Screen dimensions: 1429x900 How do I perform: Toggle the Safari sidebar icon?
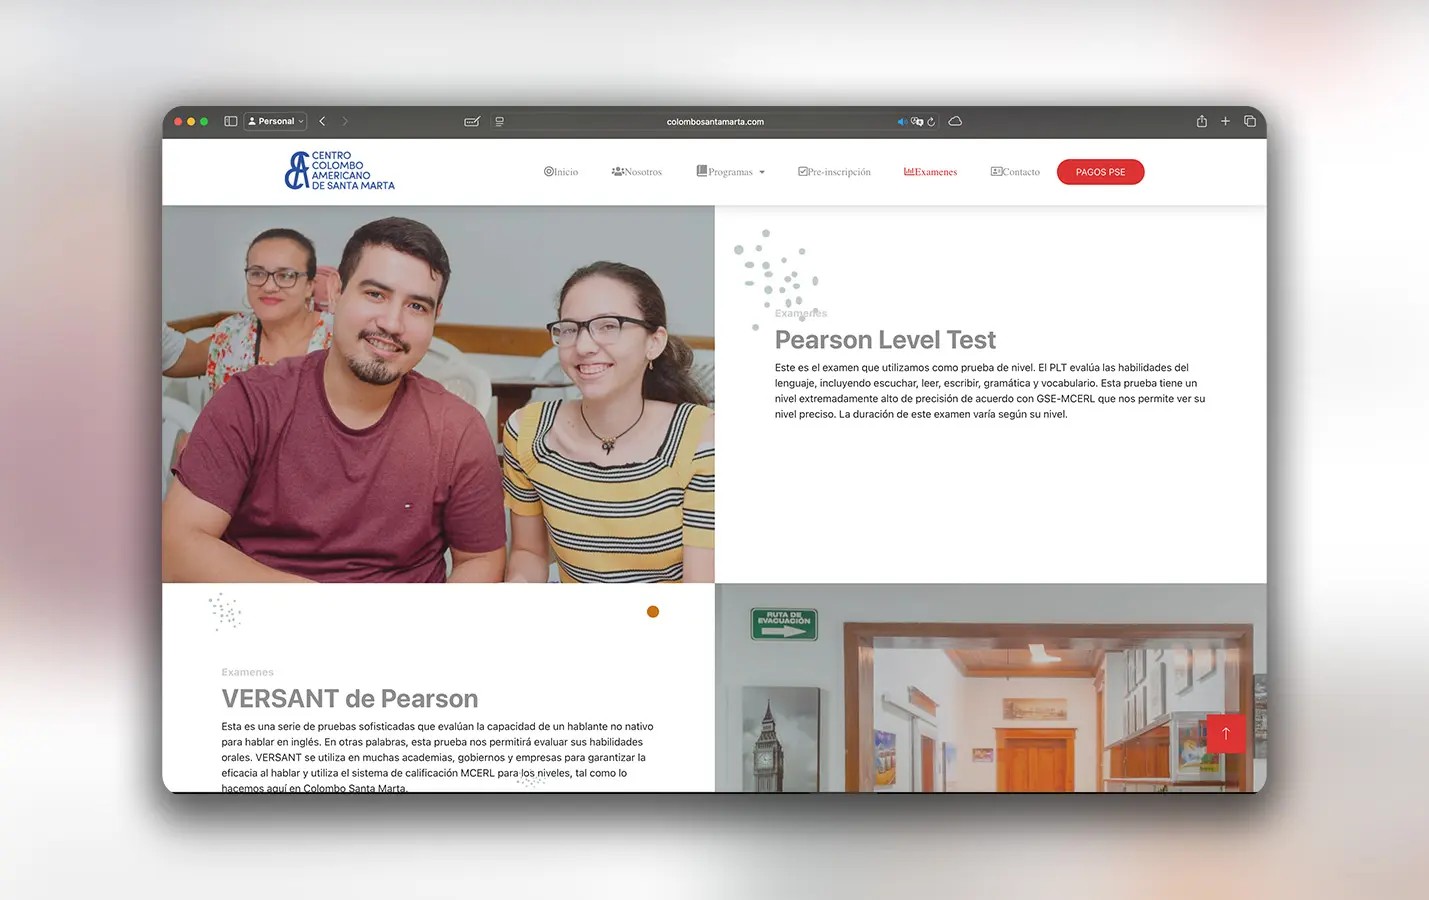pos(230,121)
